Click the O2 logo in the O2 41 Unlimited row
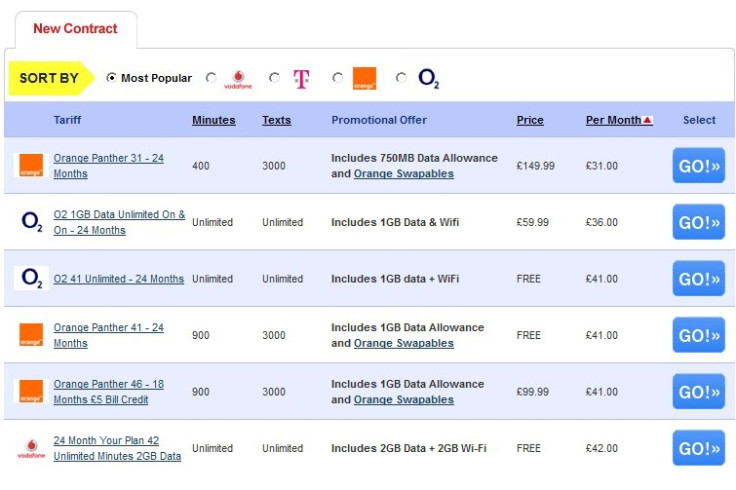The height and width of the screenshot is (490, 736). 32,278
